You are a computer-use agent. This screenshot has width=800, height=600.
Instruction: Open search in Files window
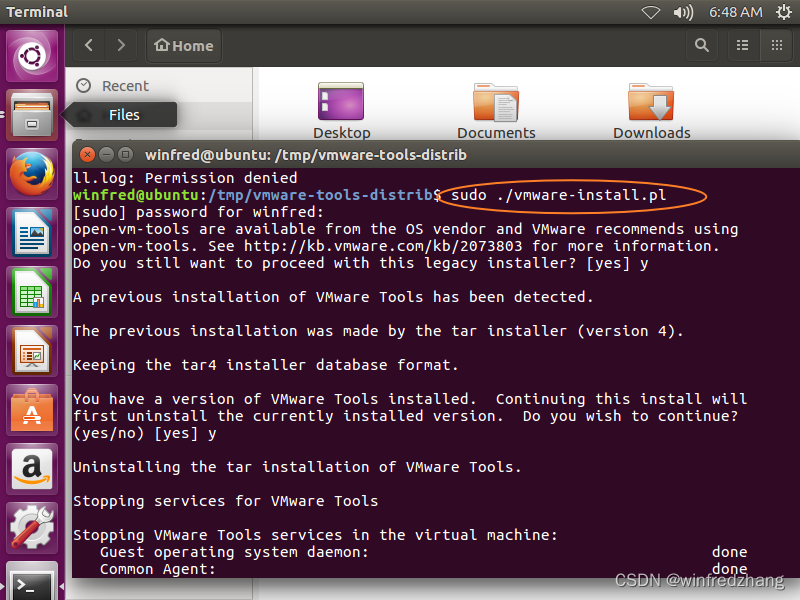(702, 45)
